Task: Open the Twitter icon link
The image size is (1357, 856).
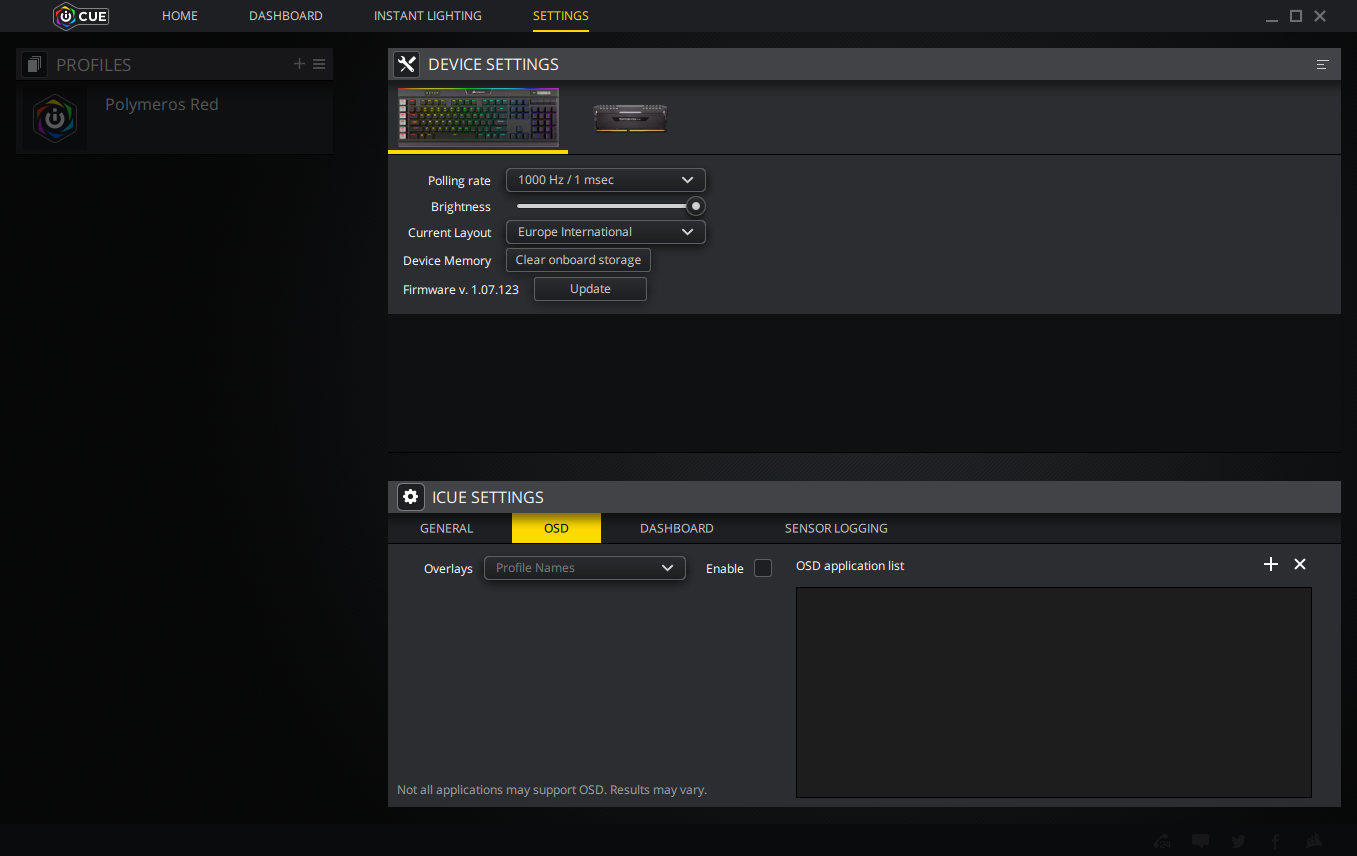Action: tap(1238, 841)
